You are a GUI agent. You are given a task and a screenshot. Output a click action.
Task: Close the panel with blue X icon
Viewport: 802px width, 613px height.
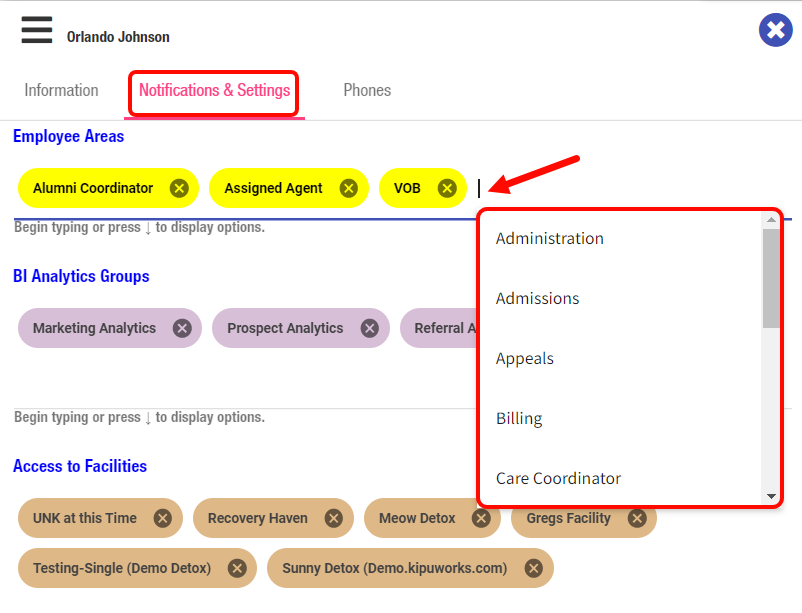[775, 30]
